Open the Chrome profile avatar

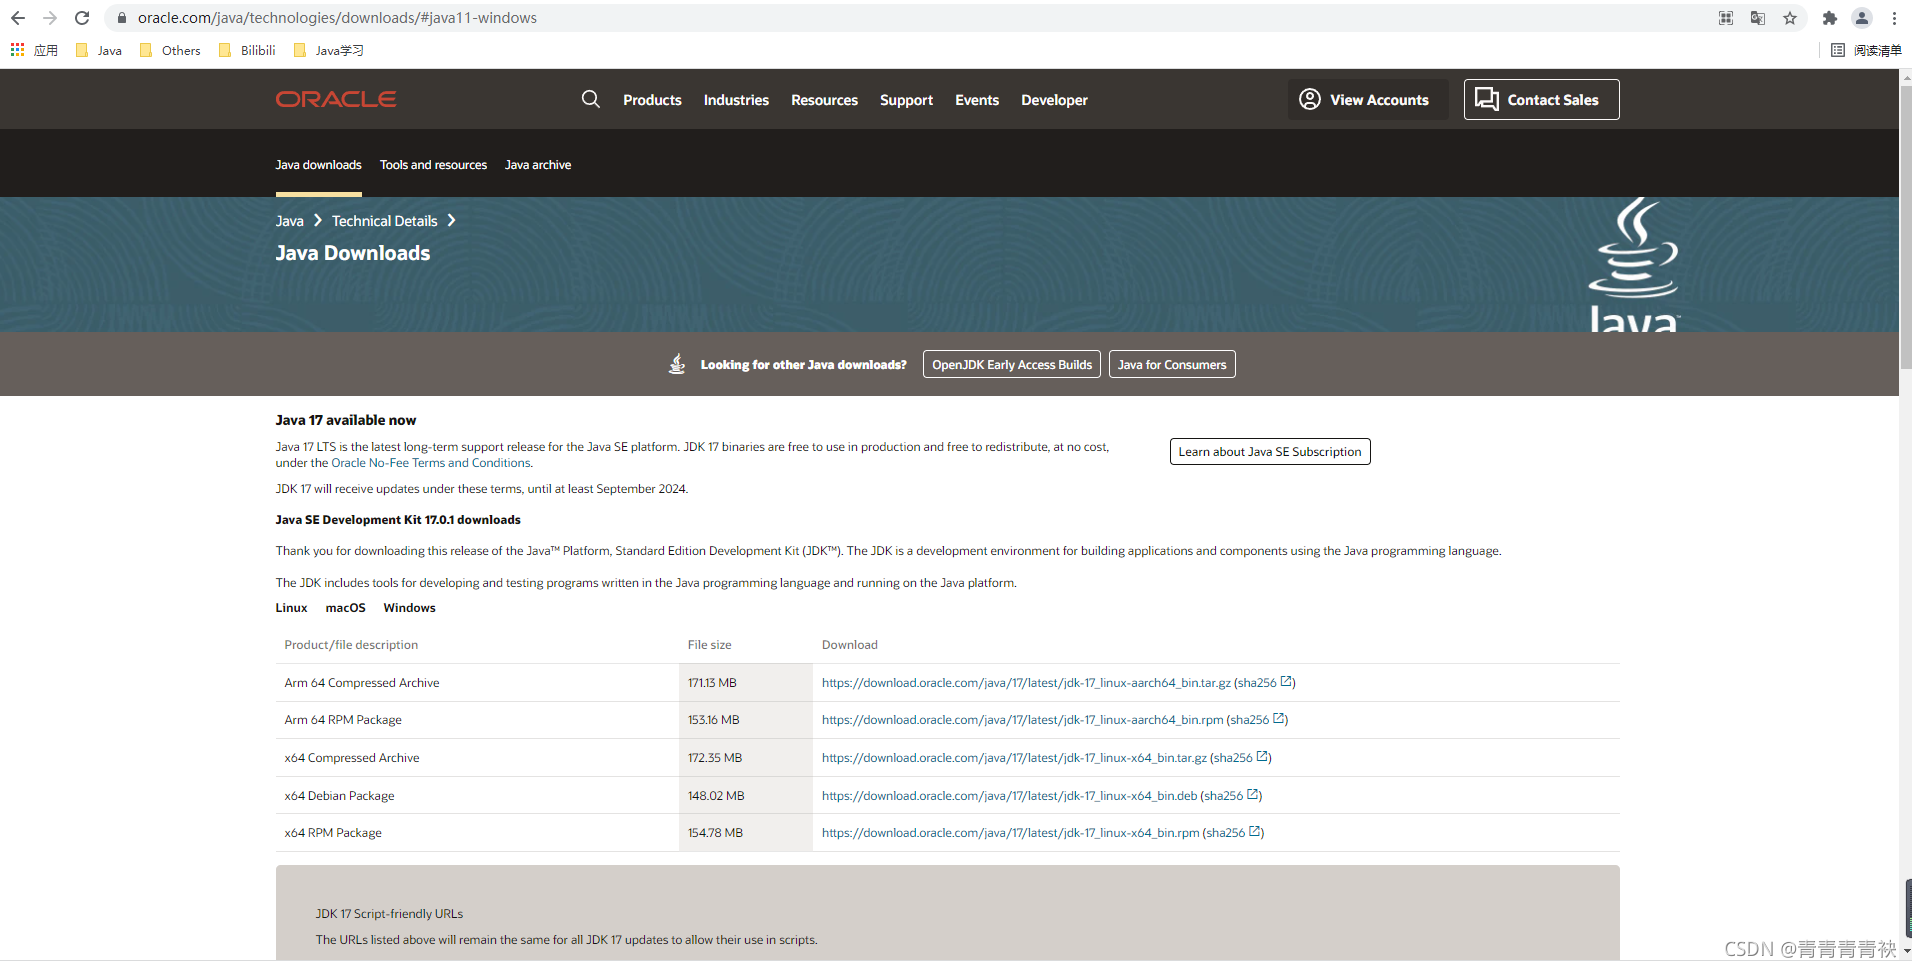pos(1862,18)
